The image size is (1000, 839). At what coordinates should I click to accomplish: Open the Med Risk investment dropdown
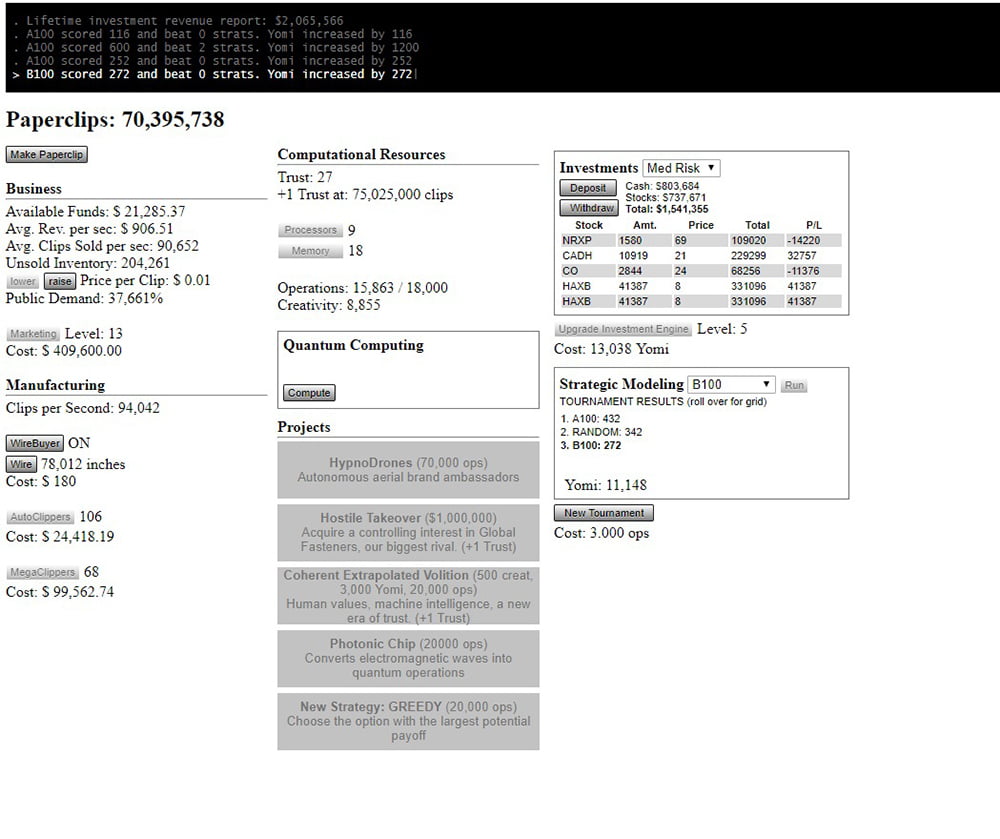682,168
